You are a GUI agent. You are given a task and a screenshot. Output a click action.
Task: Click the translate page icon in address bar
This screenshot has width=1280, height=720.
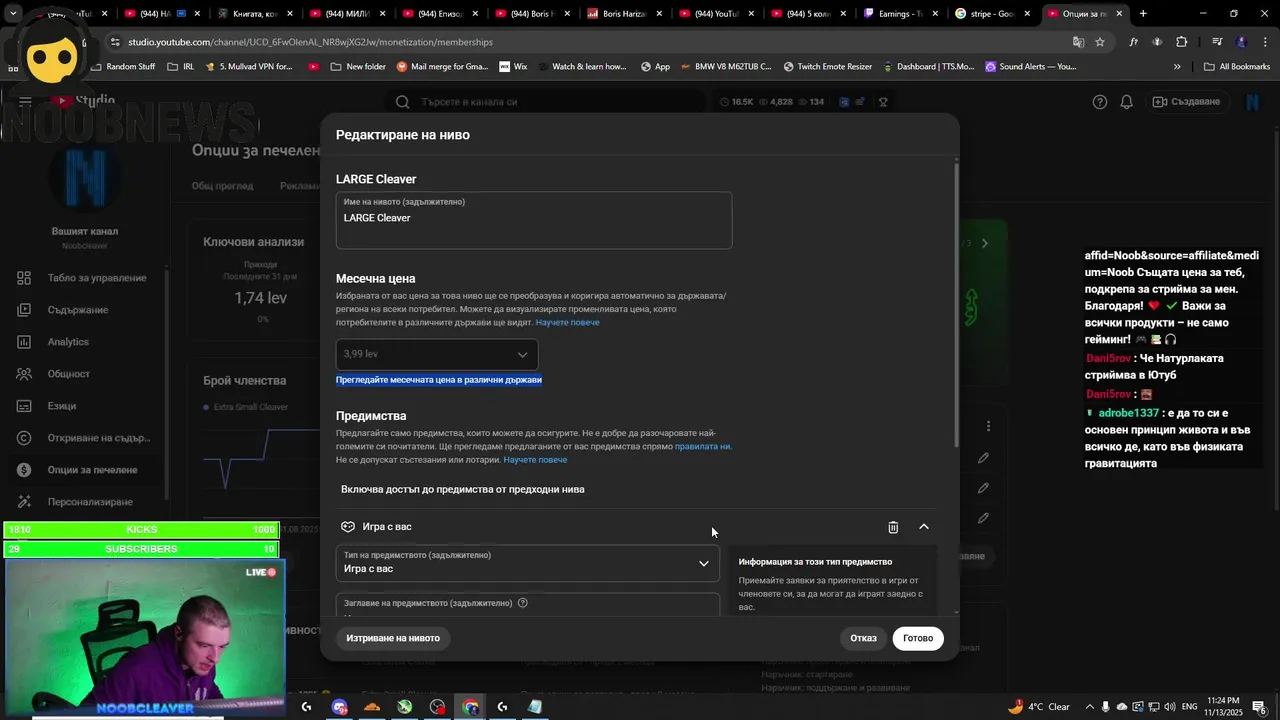pos(1078,42)
